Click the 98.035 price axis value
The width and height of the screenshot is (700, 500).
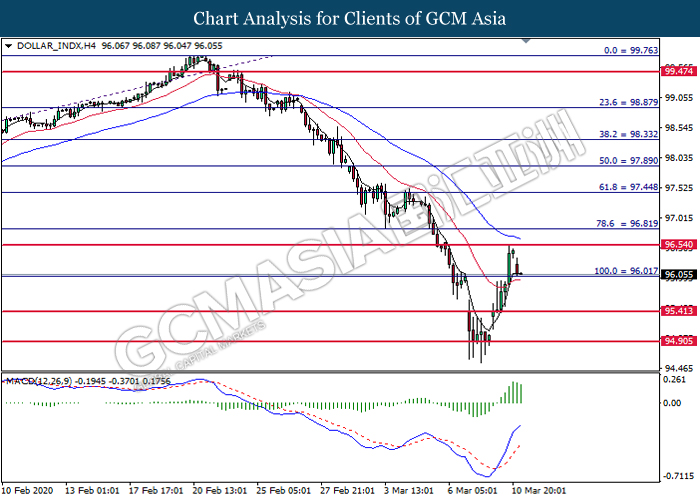(679, 158)
